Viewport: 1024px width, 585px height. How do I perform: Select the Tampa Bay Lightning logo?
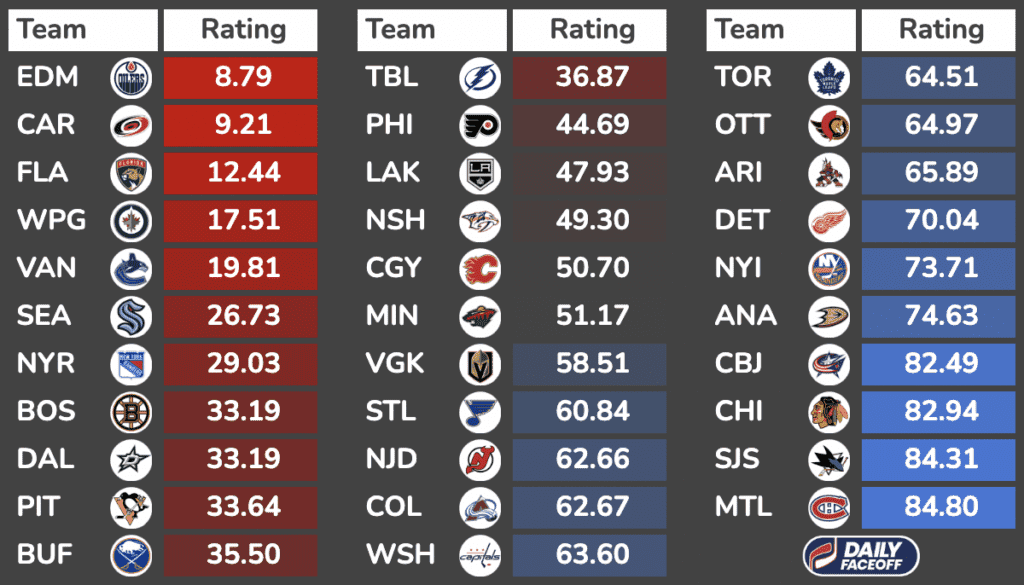coord(480,78)
